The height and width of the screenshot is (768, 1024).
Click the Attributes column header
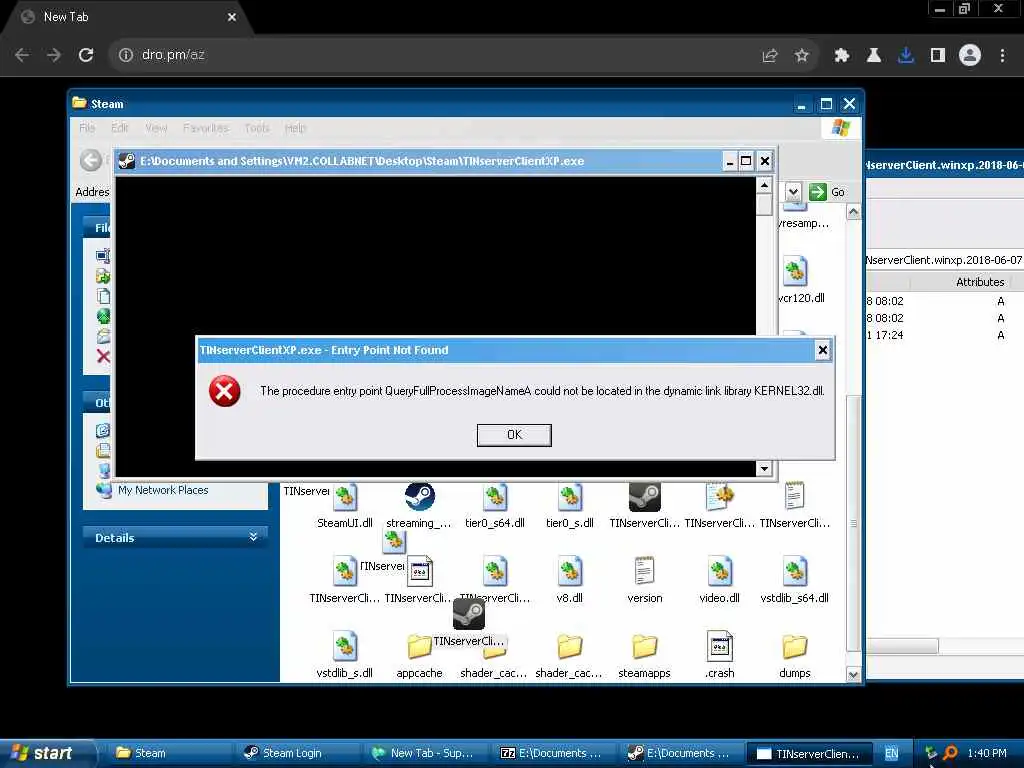[x=980, y=282]
